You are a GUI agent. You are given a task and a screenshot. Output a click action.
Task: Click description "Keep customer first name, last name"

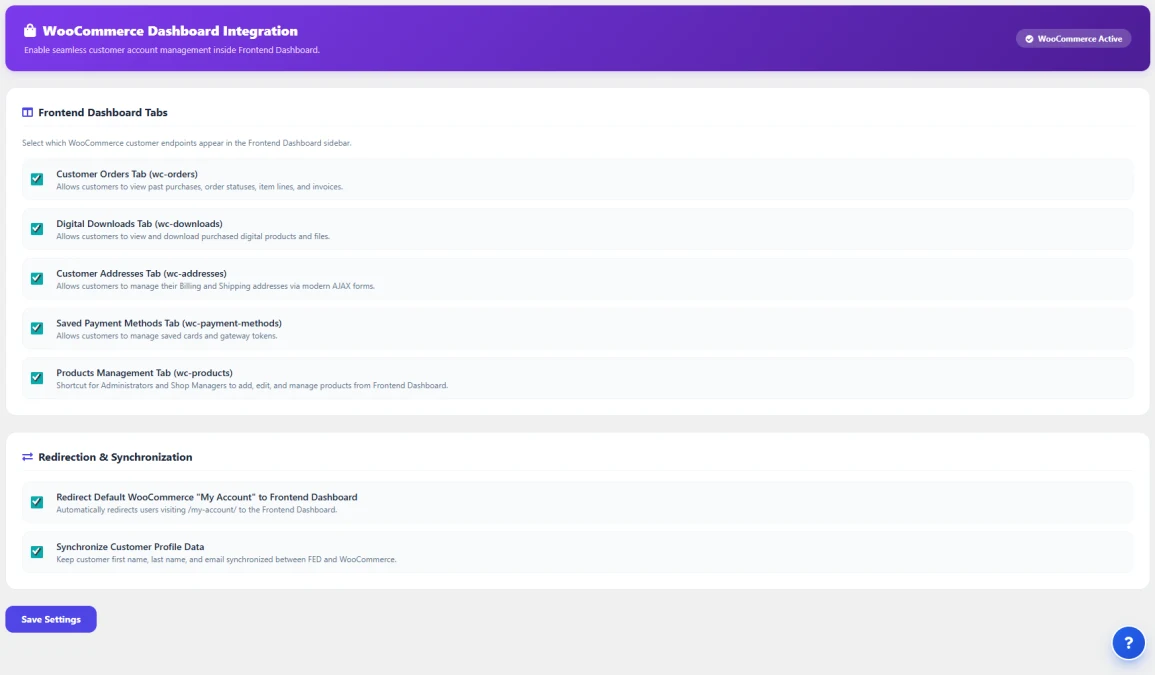click(226, 559)
